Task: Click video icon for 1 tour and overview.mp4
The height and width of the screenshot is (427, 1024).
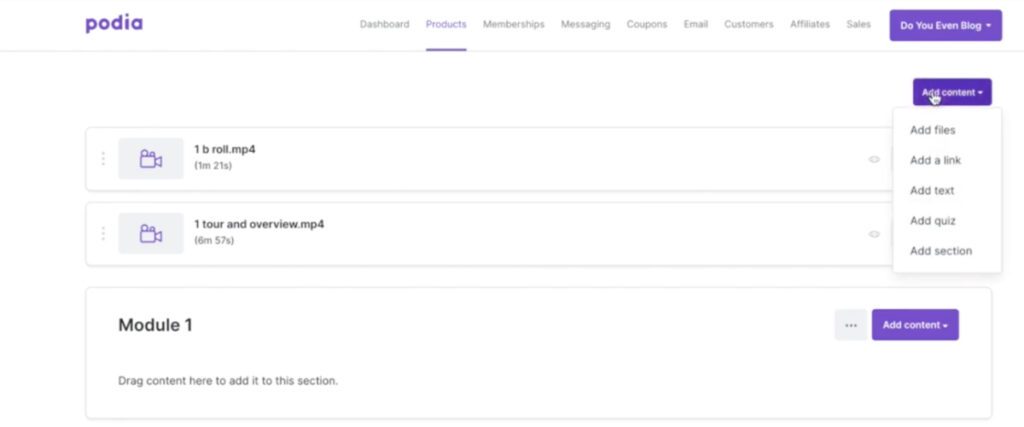Action: tap(151, 234)
